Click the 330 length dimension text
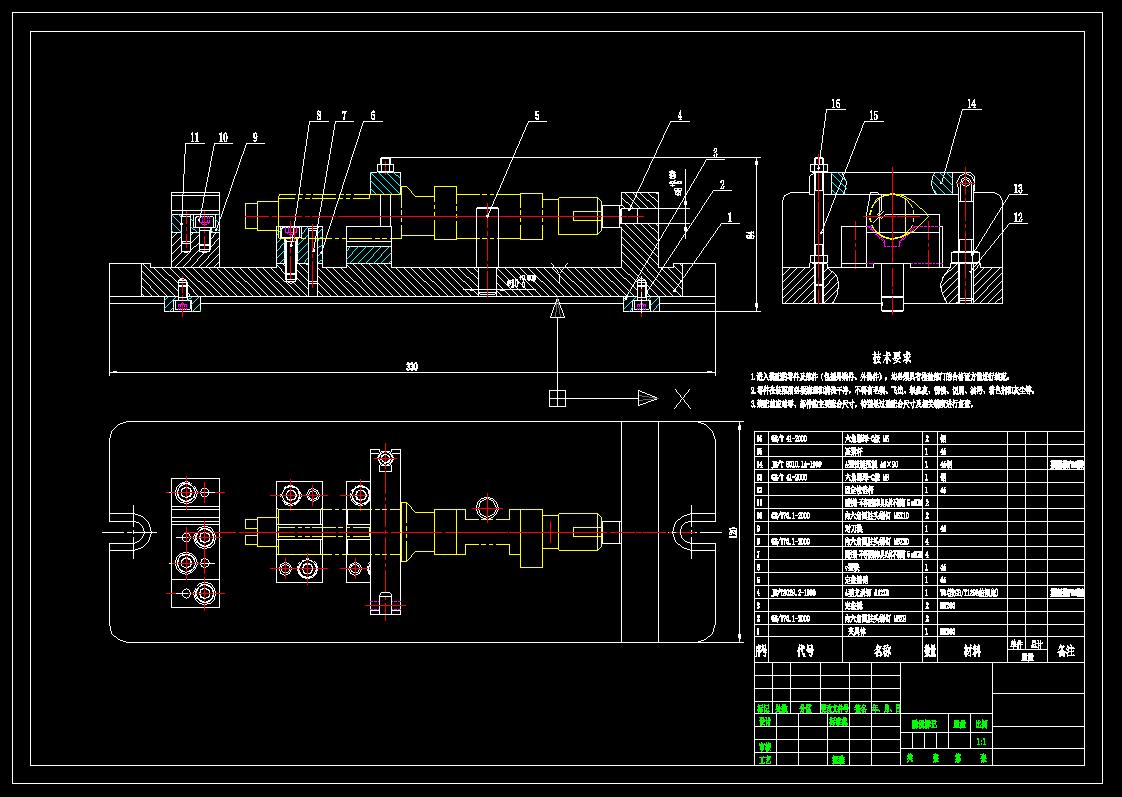This screenshot has width=1122, height=797. (x=411, y=367)
